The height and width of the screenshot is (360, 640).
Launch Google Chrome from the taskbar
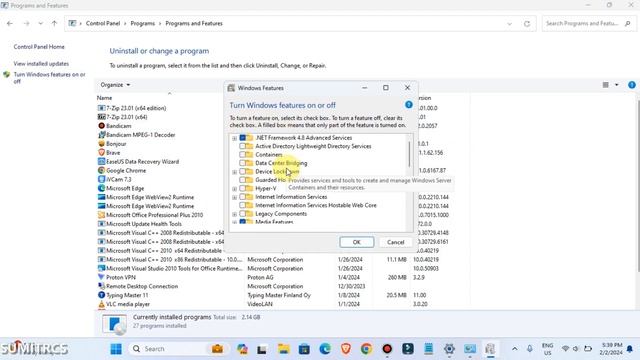tap(367, 349)
